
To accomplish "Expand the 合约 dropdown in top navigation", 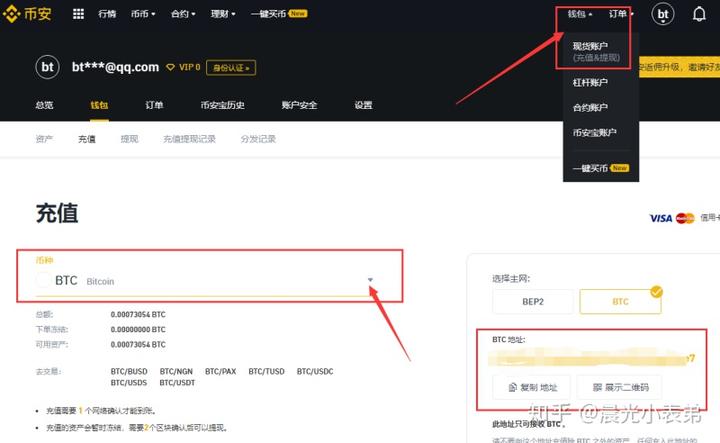I will coord(183,14).
